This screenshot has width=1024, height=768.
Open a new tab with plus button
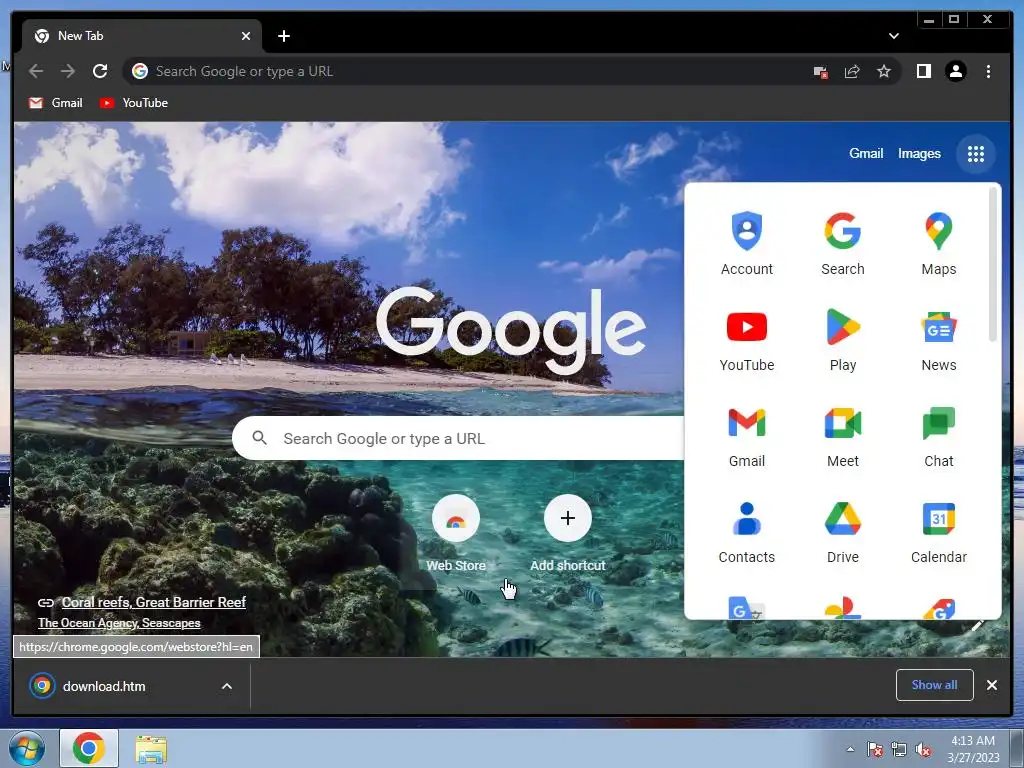[283, 36]
